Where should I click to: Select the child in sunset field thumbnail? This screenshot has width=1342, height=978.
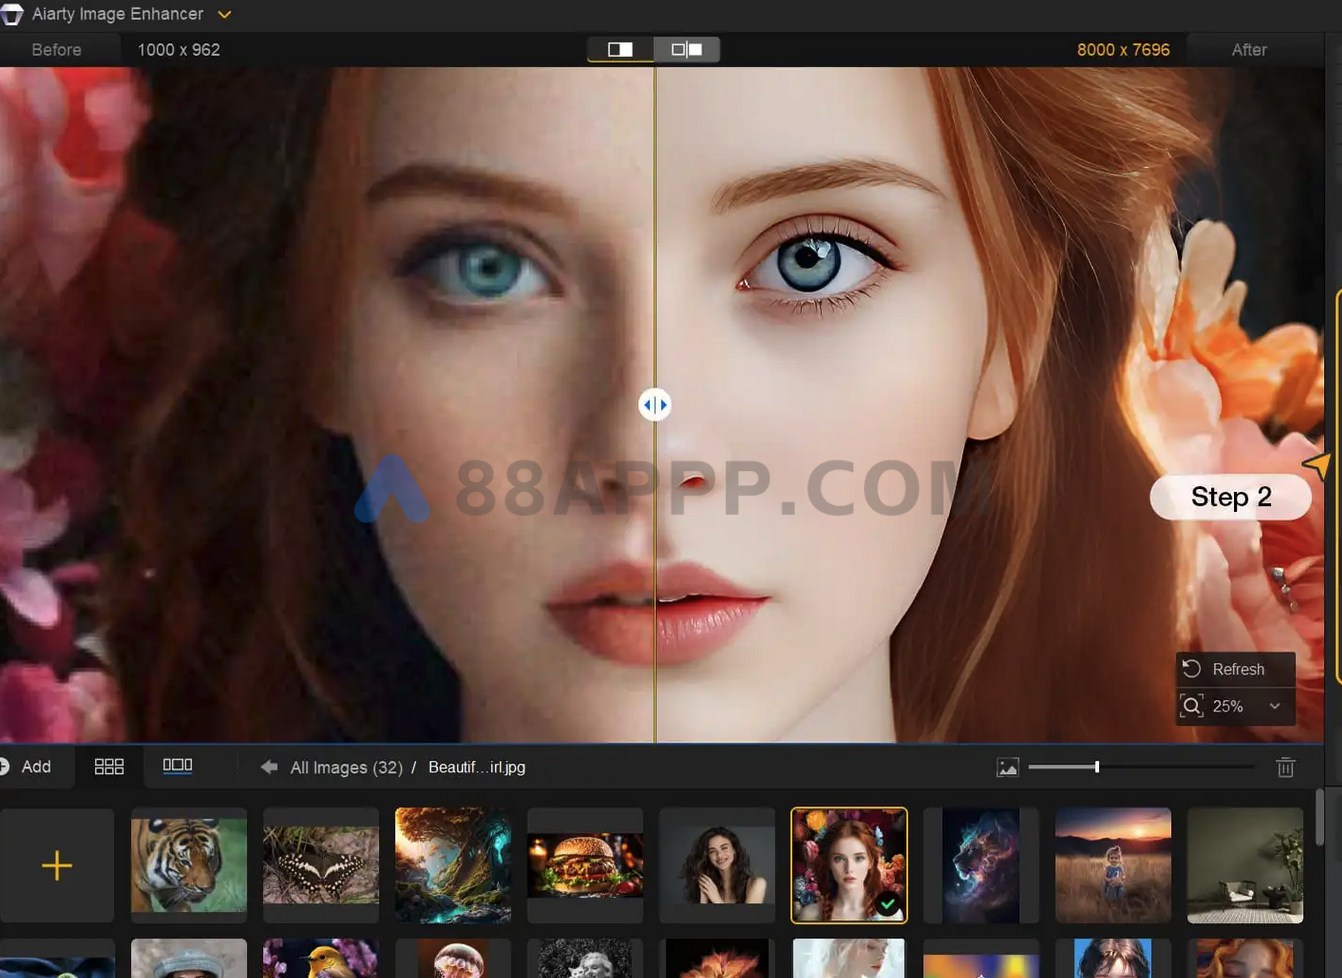(x=1113, y=865)
